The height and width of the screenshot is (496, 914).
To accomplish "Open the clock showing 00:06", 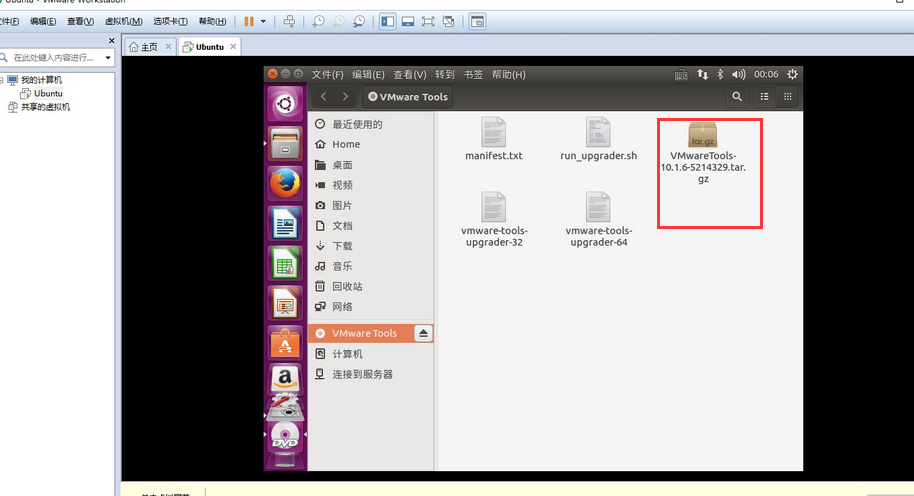I will click(x=766, y=75).
